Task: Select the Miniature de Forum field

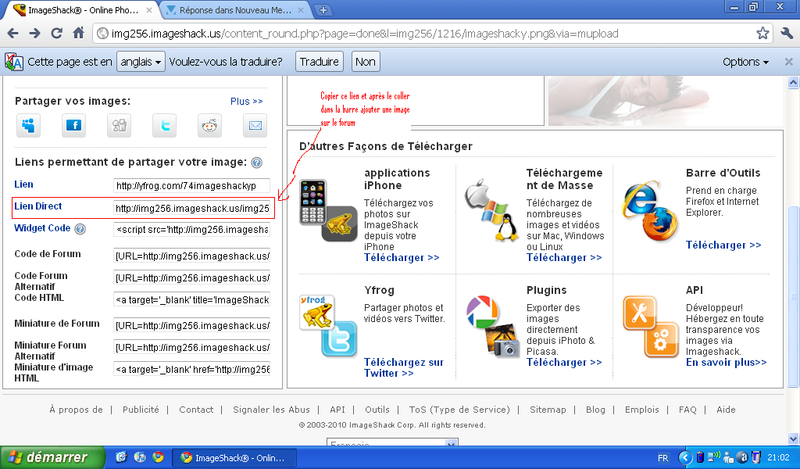Action: (191, 326)
